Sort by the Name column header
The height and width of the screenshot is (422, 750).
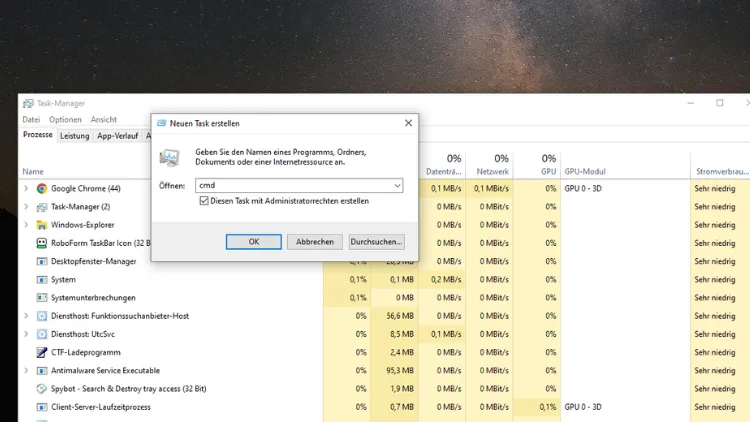pyautogui.click(x=33, y=171)
